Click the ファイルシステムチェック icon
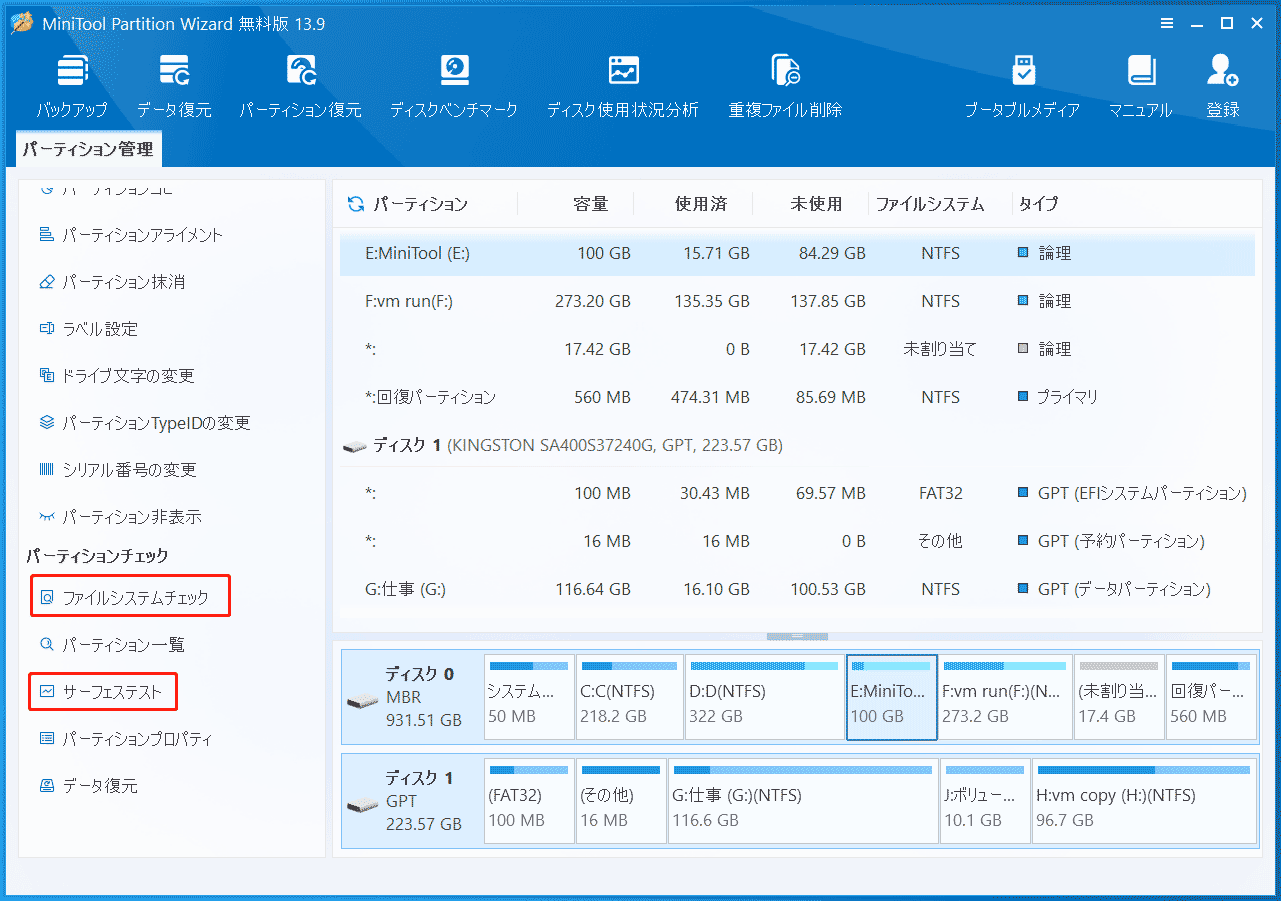This screenshot has width=1281, height=901. (46, 598)
